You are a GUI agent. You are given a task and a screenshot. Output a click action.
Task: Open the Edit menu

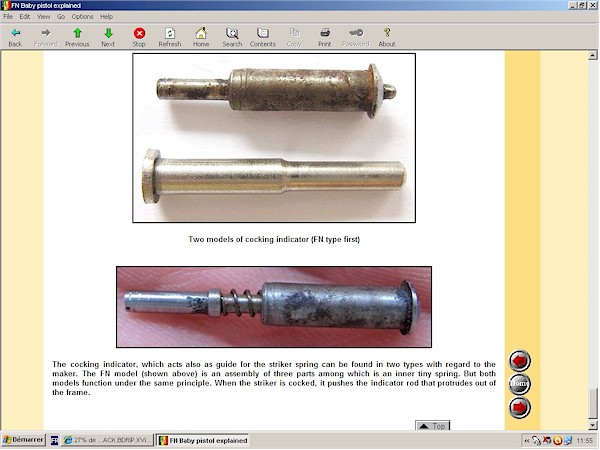pyautogui.click(x=25, y=16)
